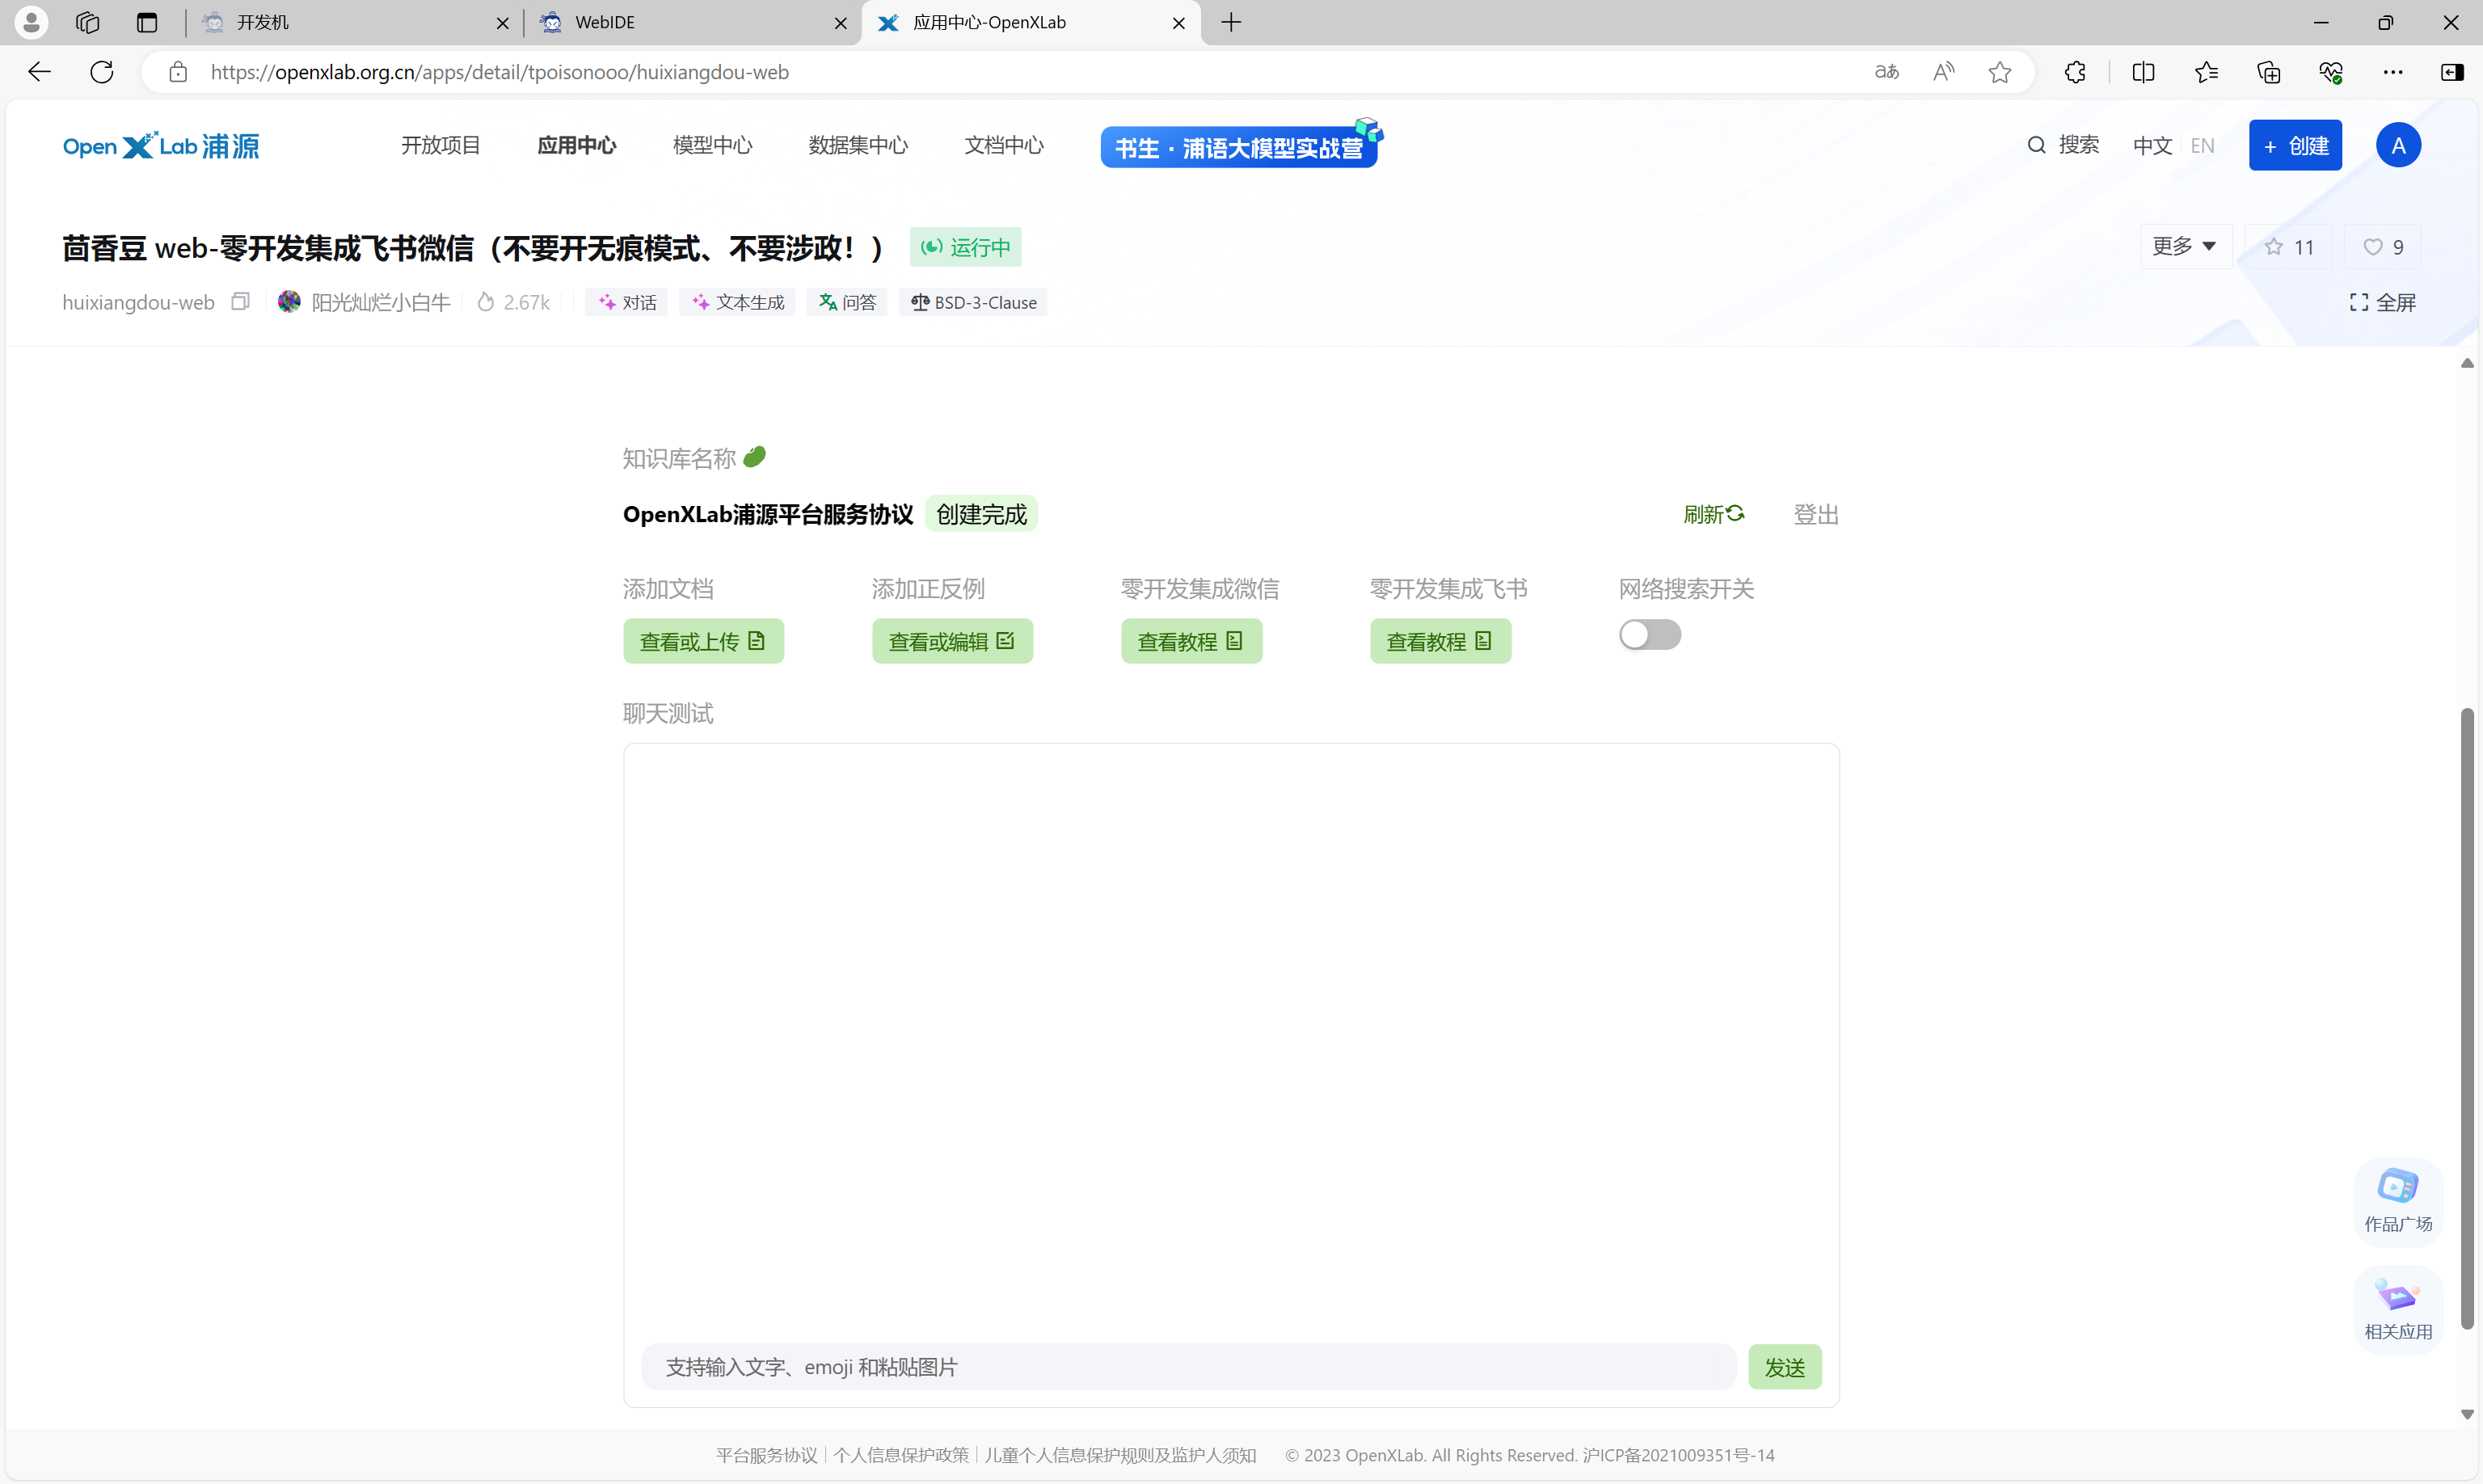Open 儿童个人信息保护规则及监护人须知 footer link

point(1120,1455)
